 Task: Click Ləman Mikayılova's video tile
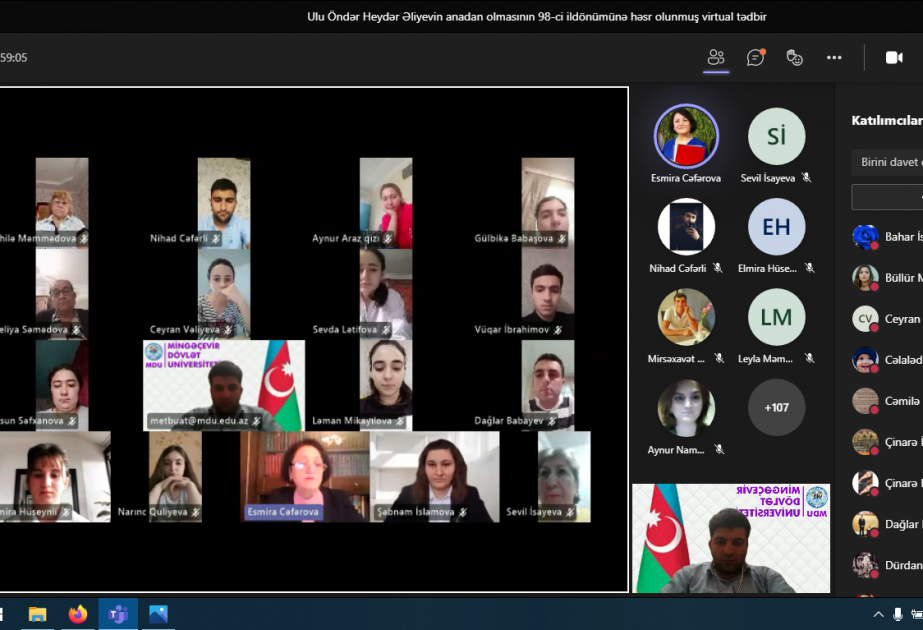(386, 385)
